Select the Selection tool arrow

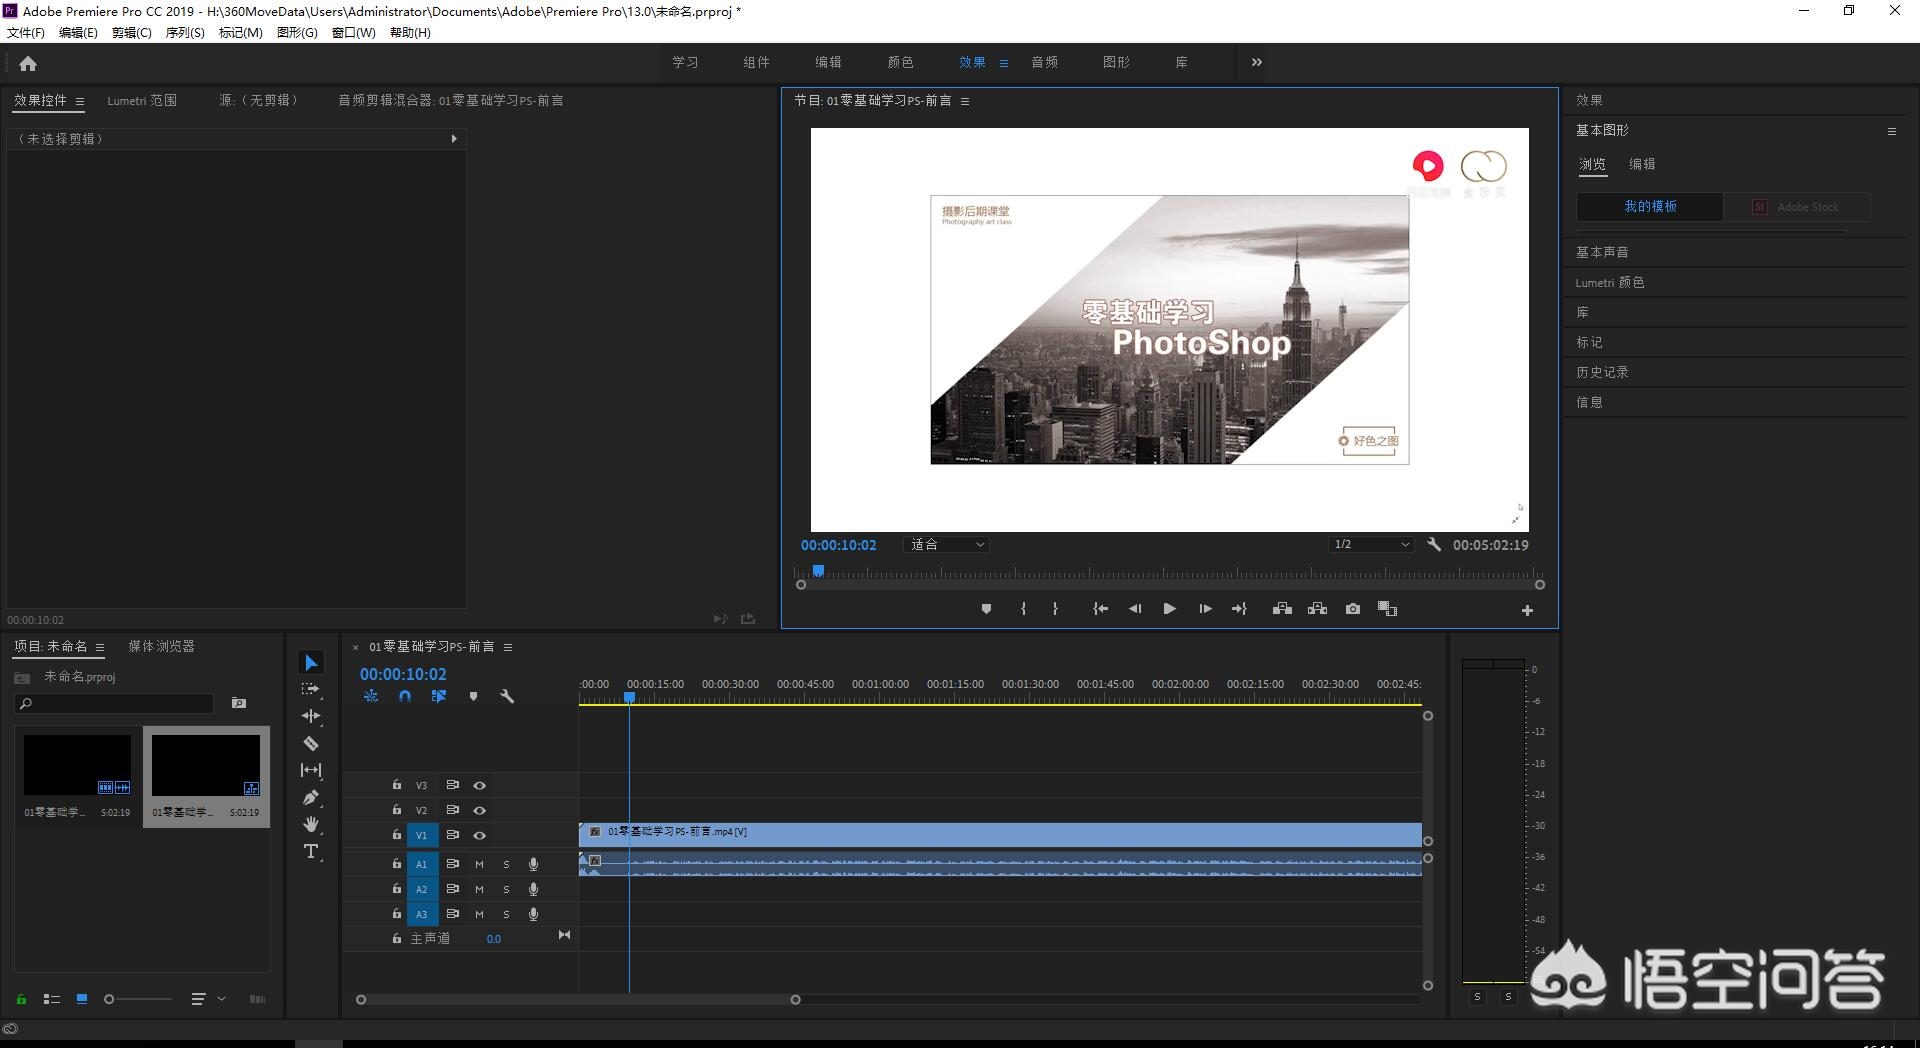tap(311, 663)
